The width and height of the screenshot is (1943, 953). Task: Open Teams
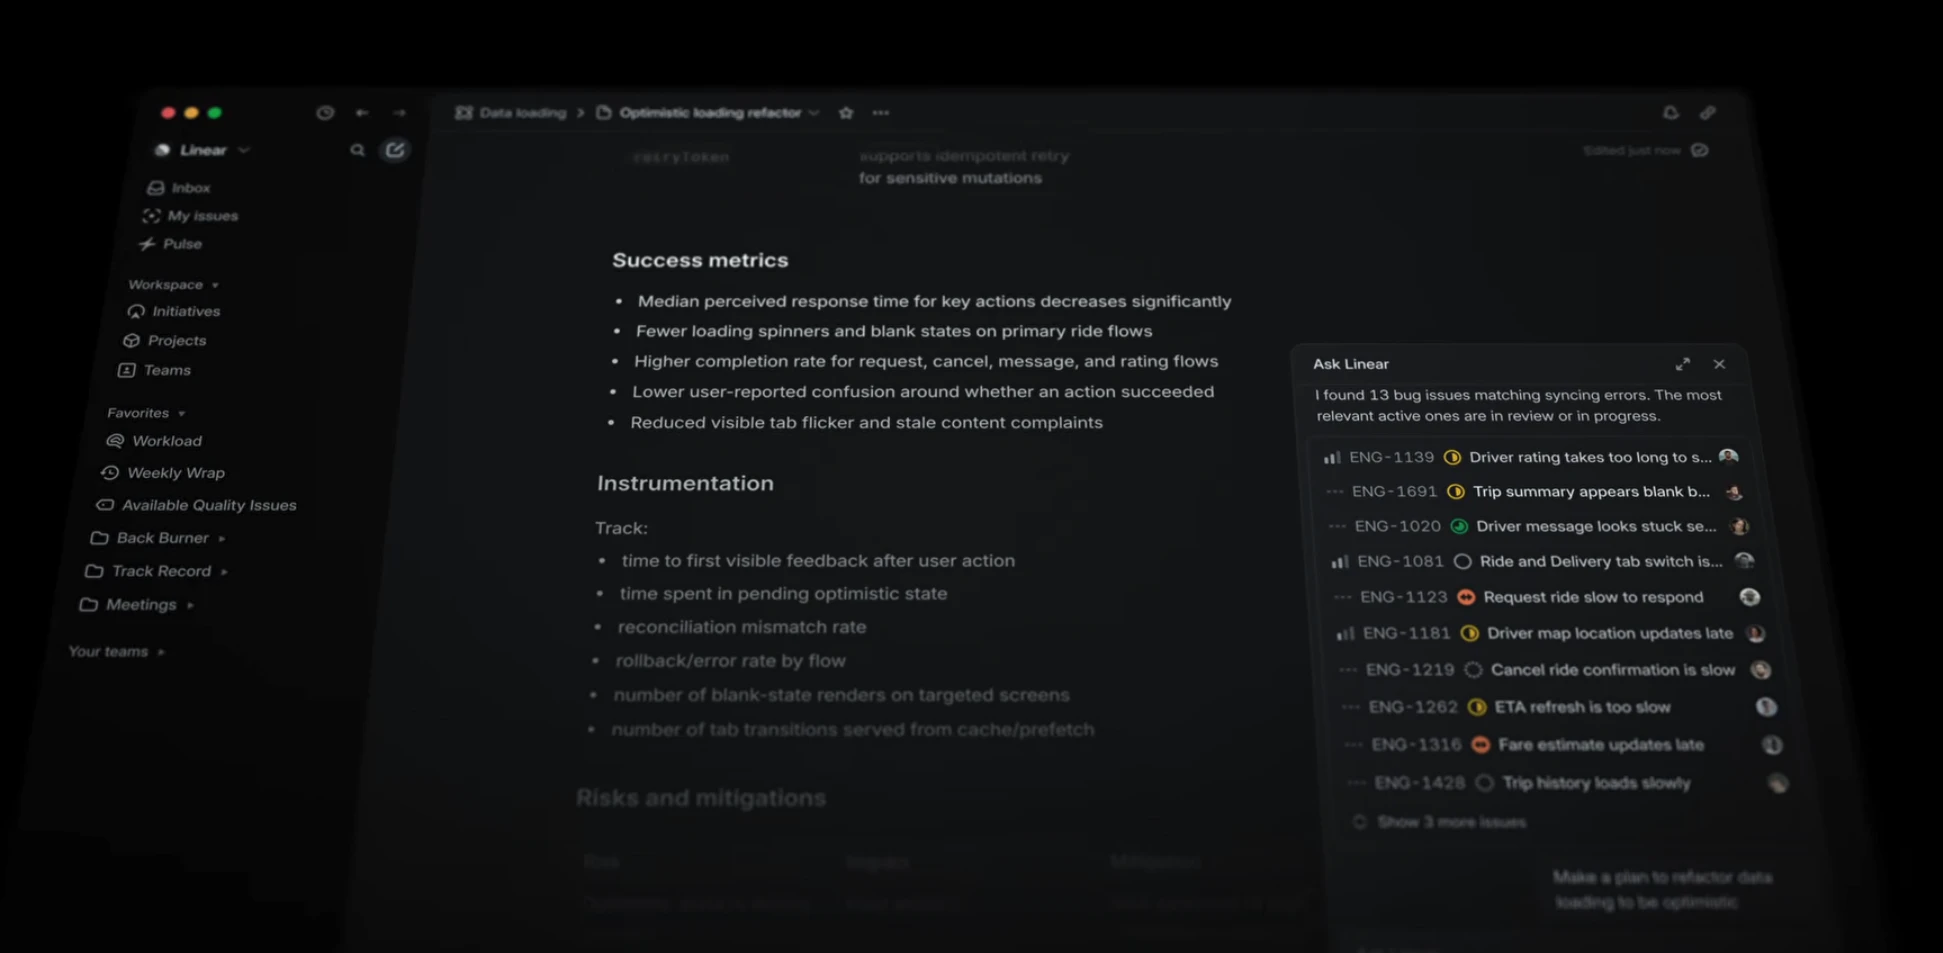pos(155,370)
